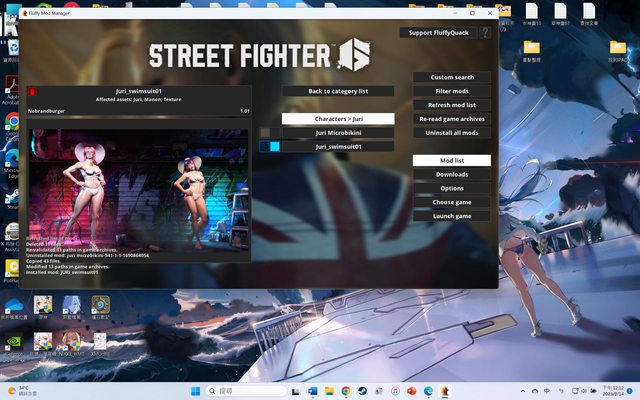Click Uninstall all mods
This screenshot has height=400, width=640.
click(x=452, y=132)
